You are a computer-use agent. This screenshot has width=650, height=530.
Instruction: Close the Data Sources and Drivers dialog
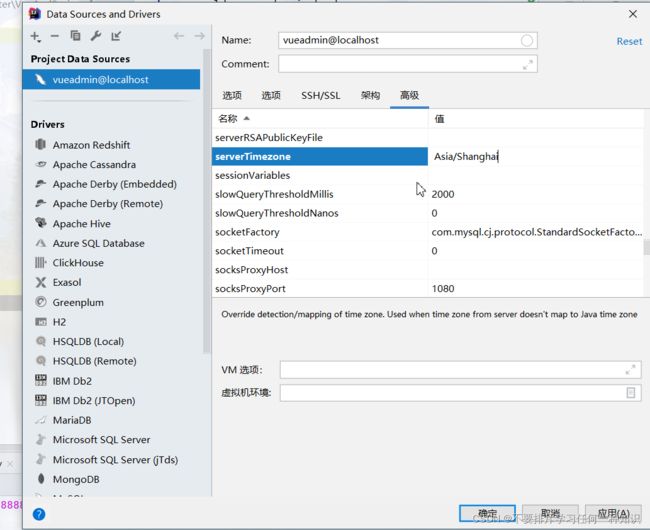[633, 14]
